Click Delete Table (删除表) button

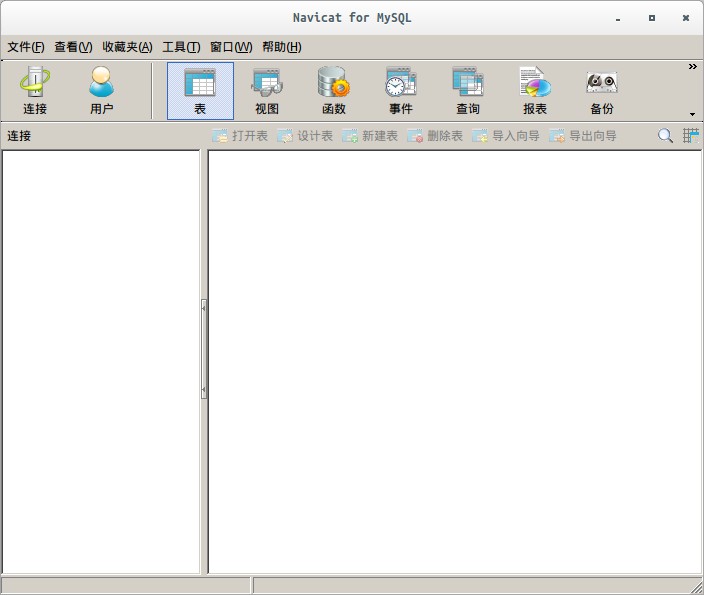435,136
